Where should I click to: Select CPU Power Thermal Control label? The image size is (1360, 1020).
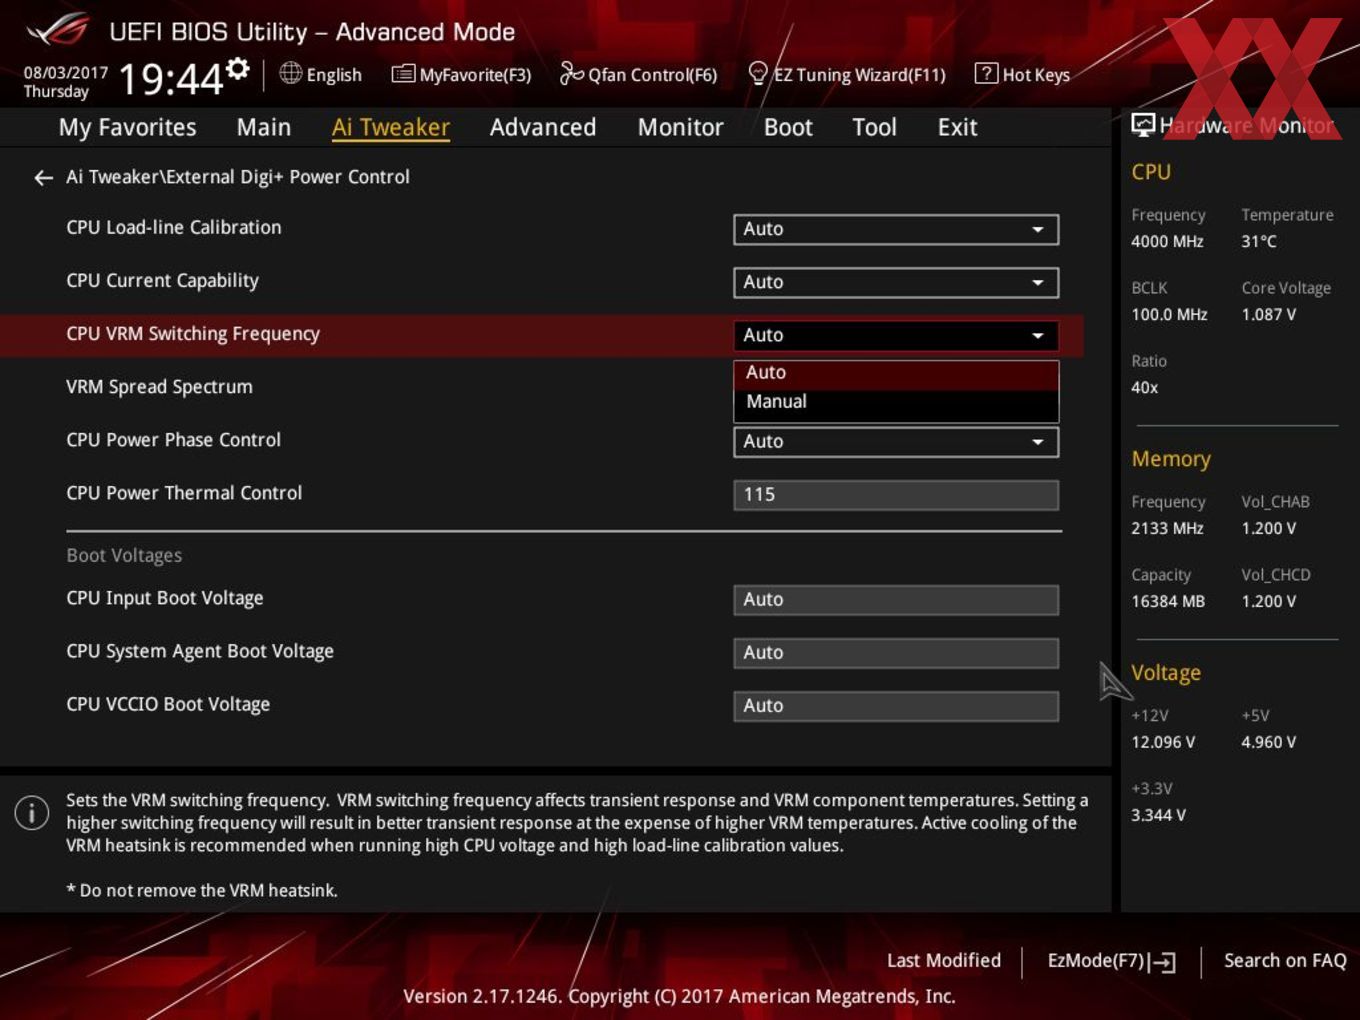(x=184, y=493)
